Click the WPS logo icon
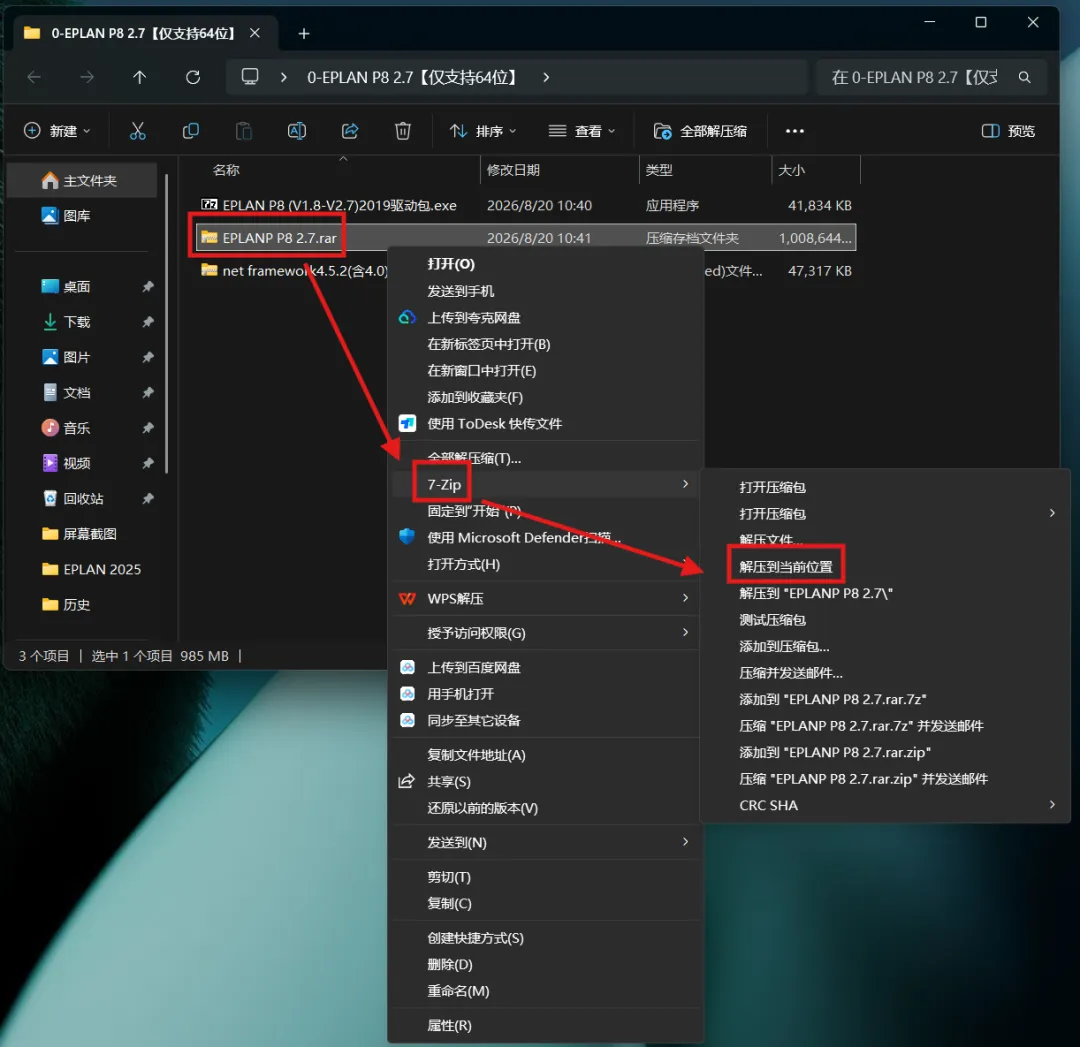 407,599
